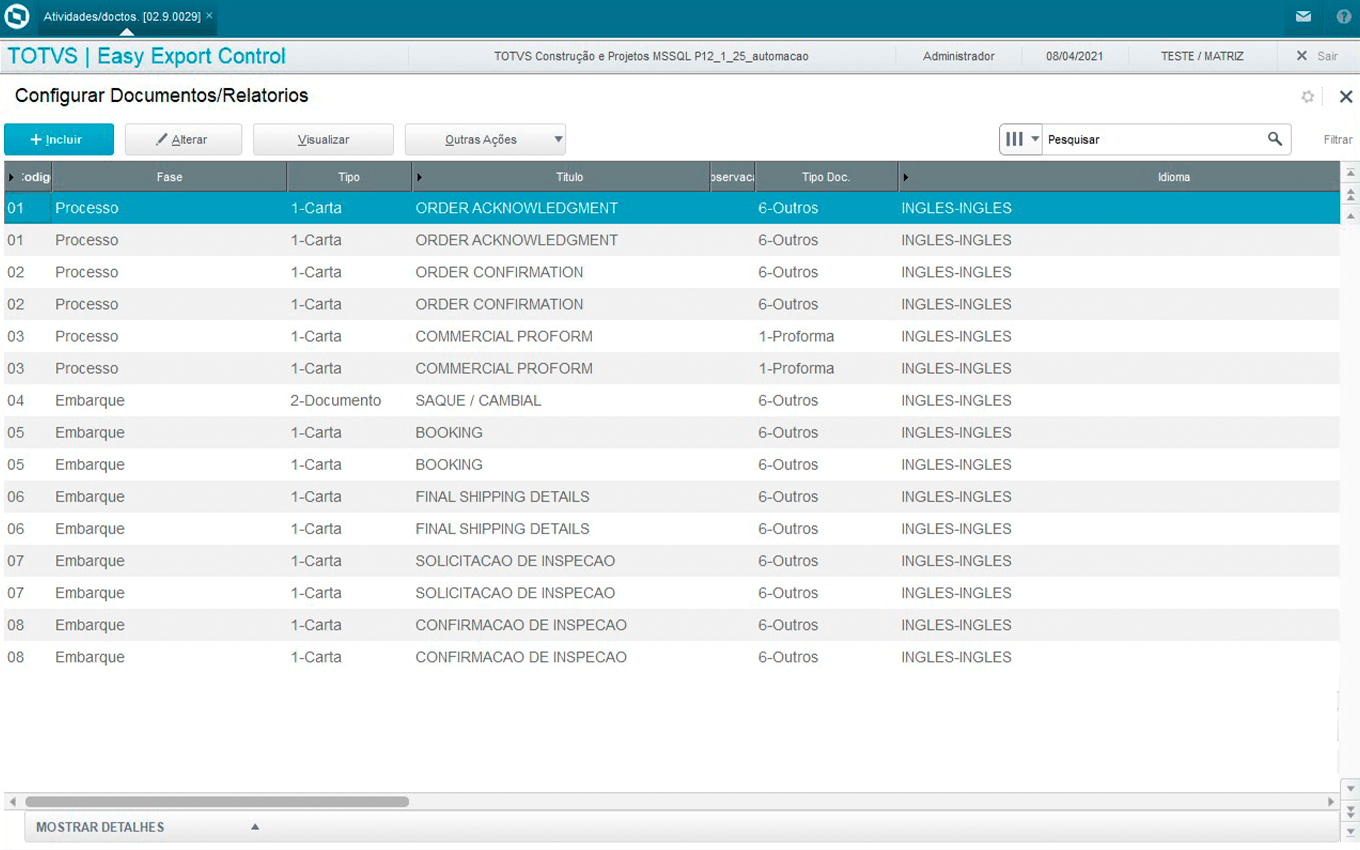Expand the Mostrar Detalhes panel
1360x850 pixels.
pyautogui.click(x=146, y=827)
